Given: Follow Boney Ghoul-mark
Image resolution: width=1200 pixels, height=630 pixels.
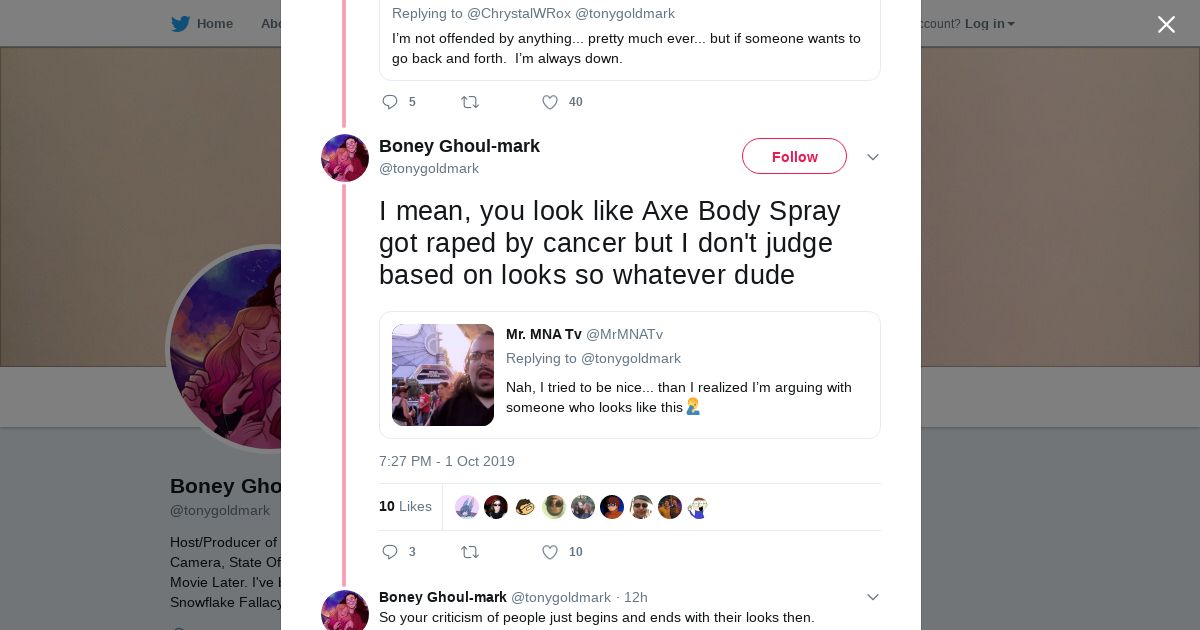Looking at the screenshot, I should click(794, 157).
